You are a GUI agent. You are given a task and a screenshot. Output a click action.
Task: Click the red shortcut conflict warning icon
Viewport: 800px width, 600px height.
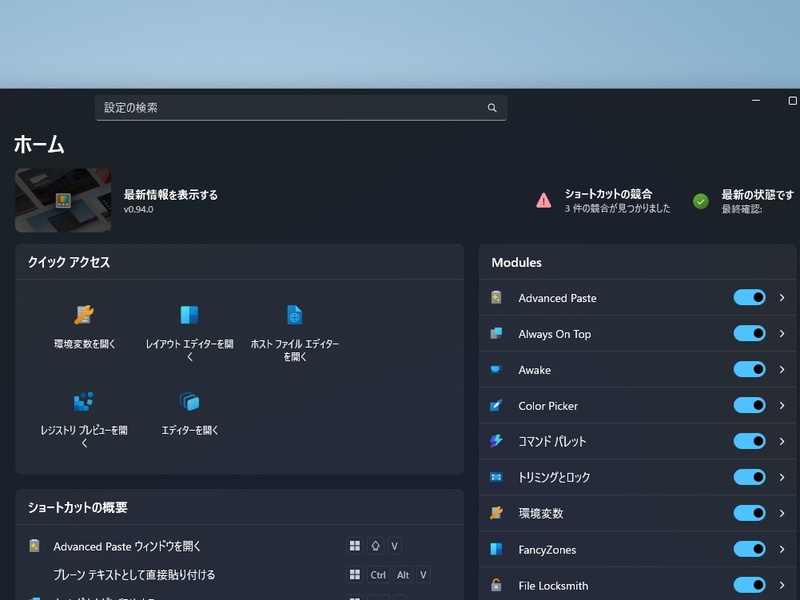(x=543, y=200)
